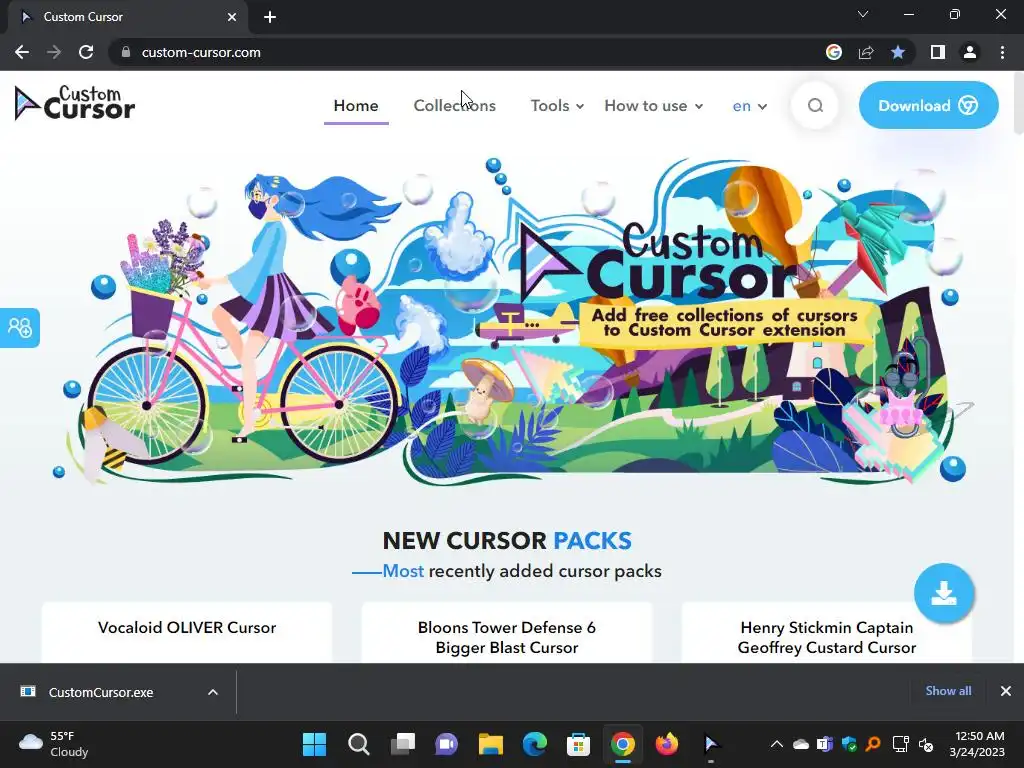This screenshot has width=1024, height=768.
Task: Close the Custom Cursor tab
Action: click(x=231, y=17)
